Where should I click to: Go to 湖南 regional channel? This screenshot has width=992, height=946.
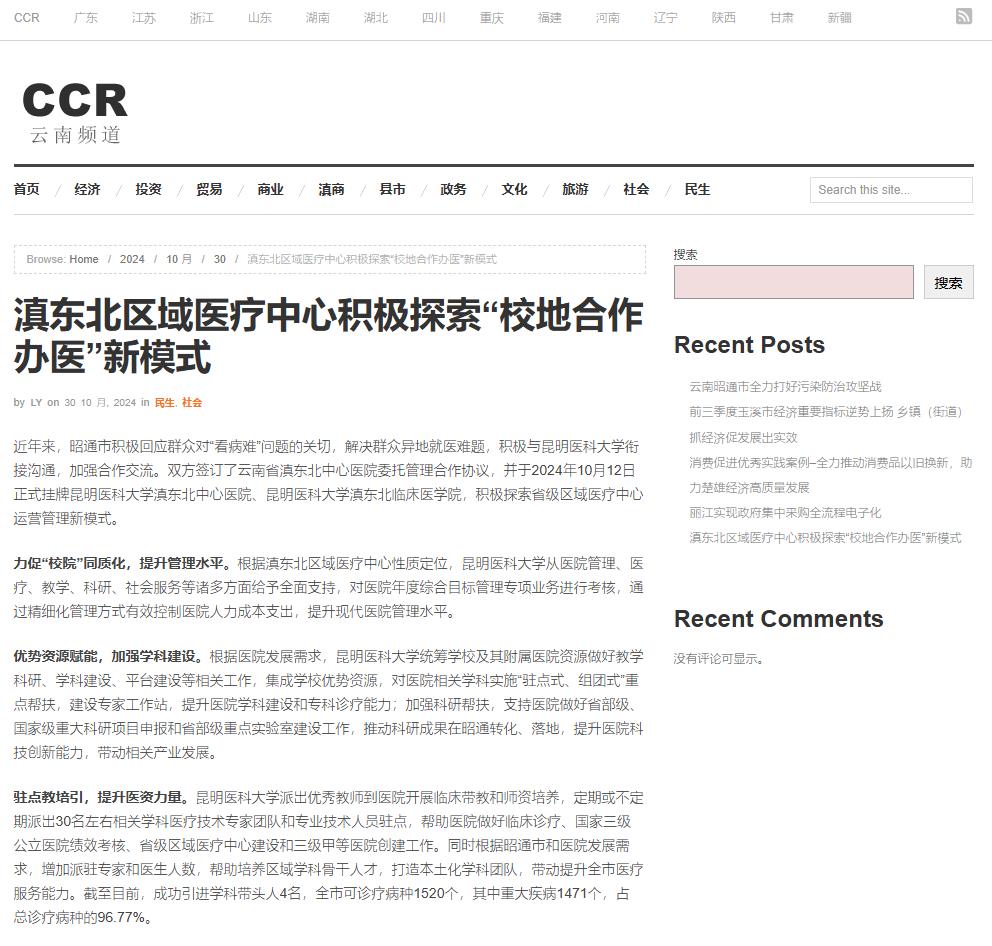[x=318, y=18]
